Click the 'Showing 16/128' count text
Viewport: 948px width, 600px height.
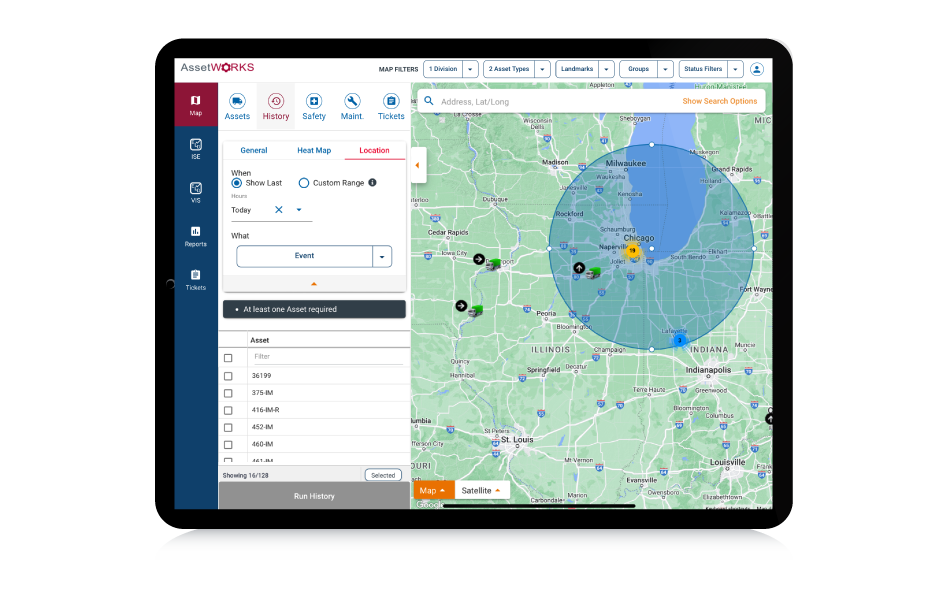[x=245, y=475]
